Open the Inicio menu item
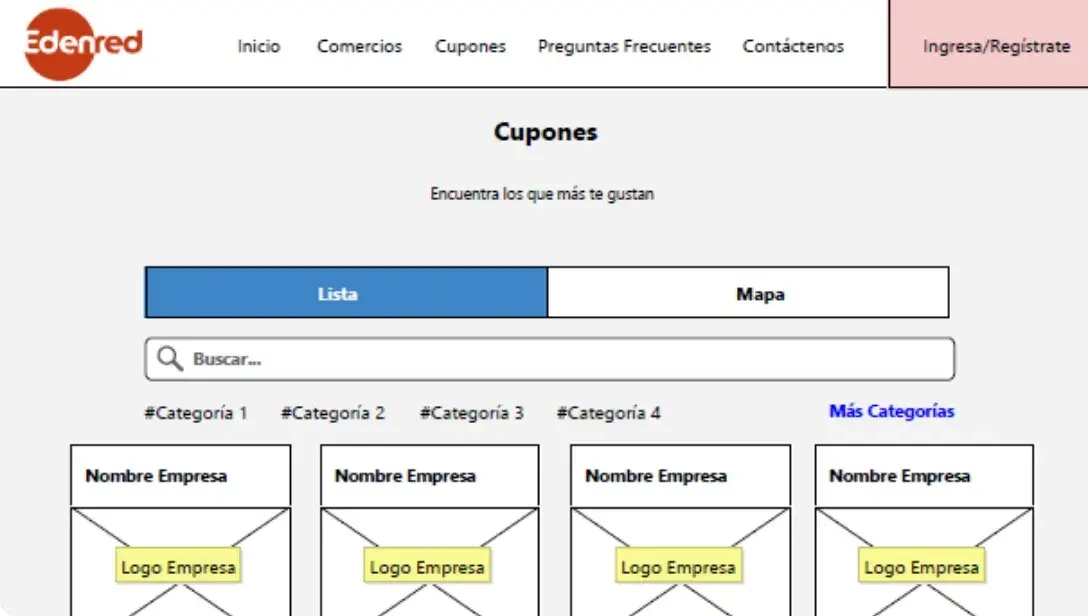 (x=259, y=46)
